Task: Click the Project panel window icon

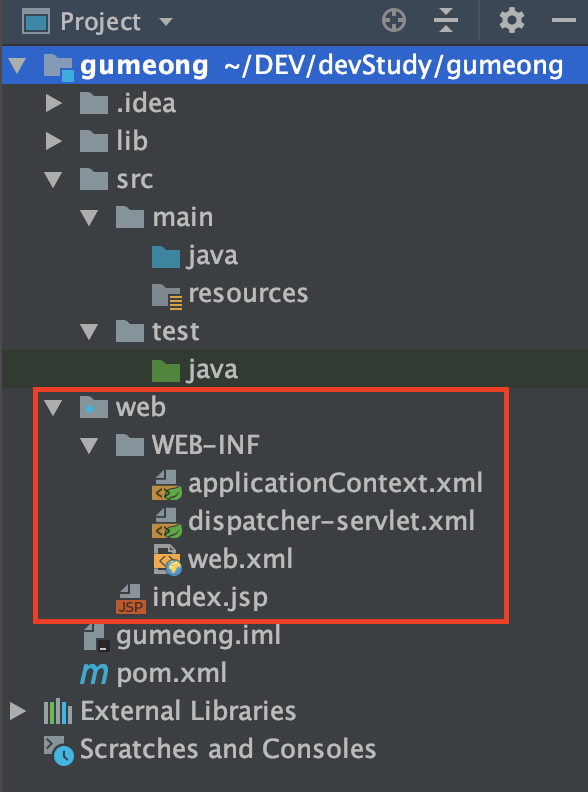Action: (x=35, y=22)
